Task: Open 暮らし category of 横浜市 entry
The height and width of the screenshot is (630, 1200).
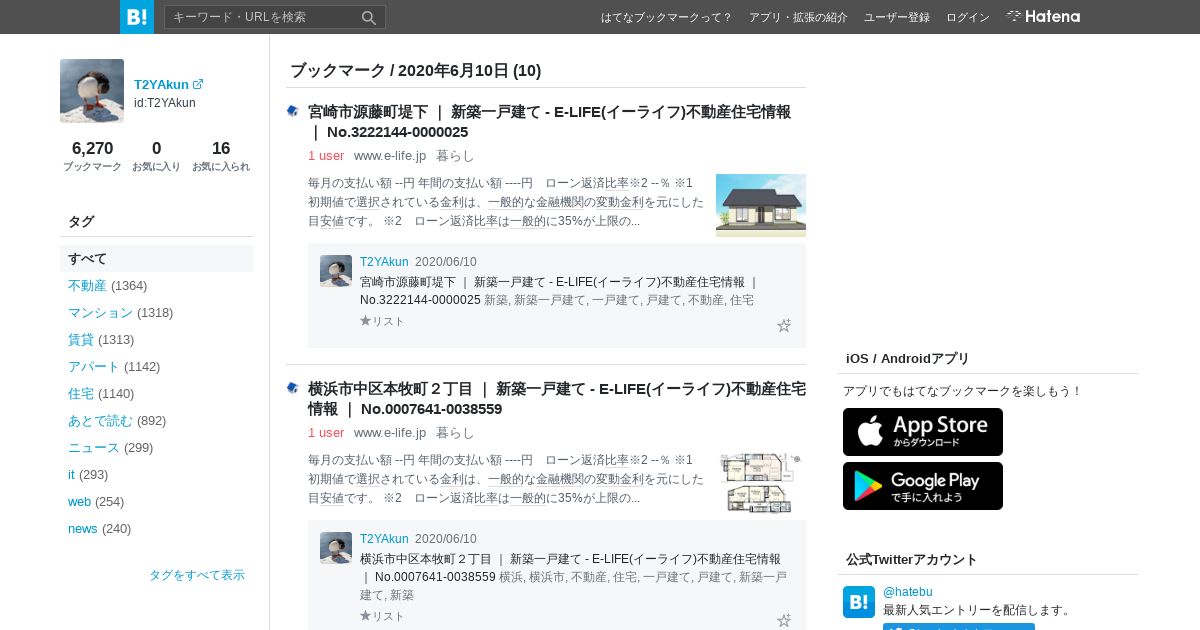Action: 455,432
